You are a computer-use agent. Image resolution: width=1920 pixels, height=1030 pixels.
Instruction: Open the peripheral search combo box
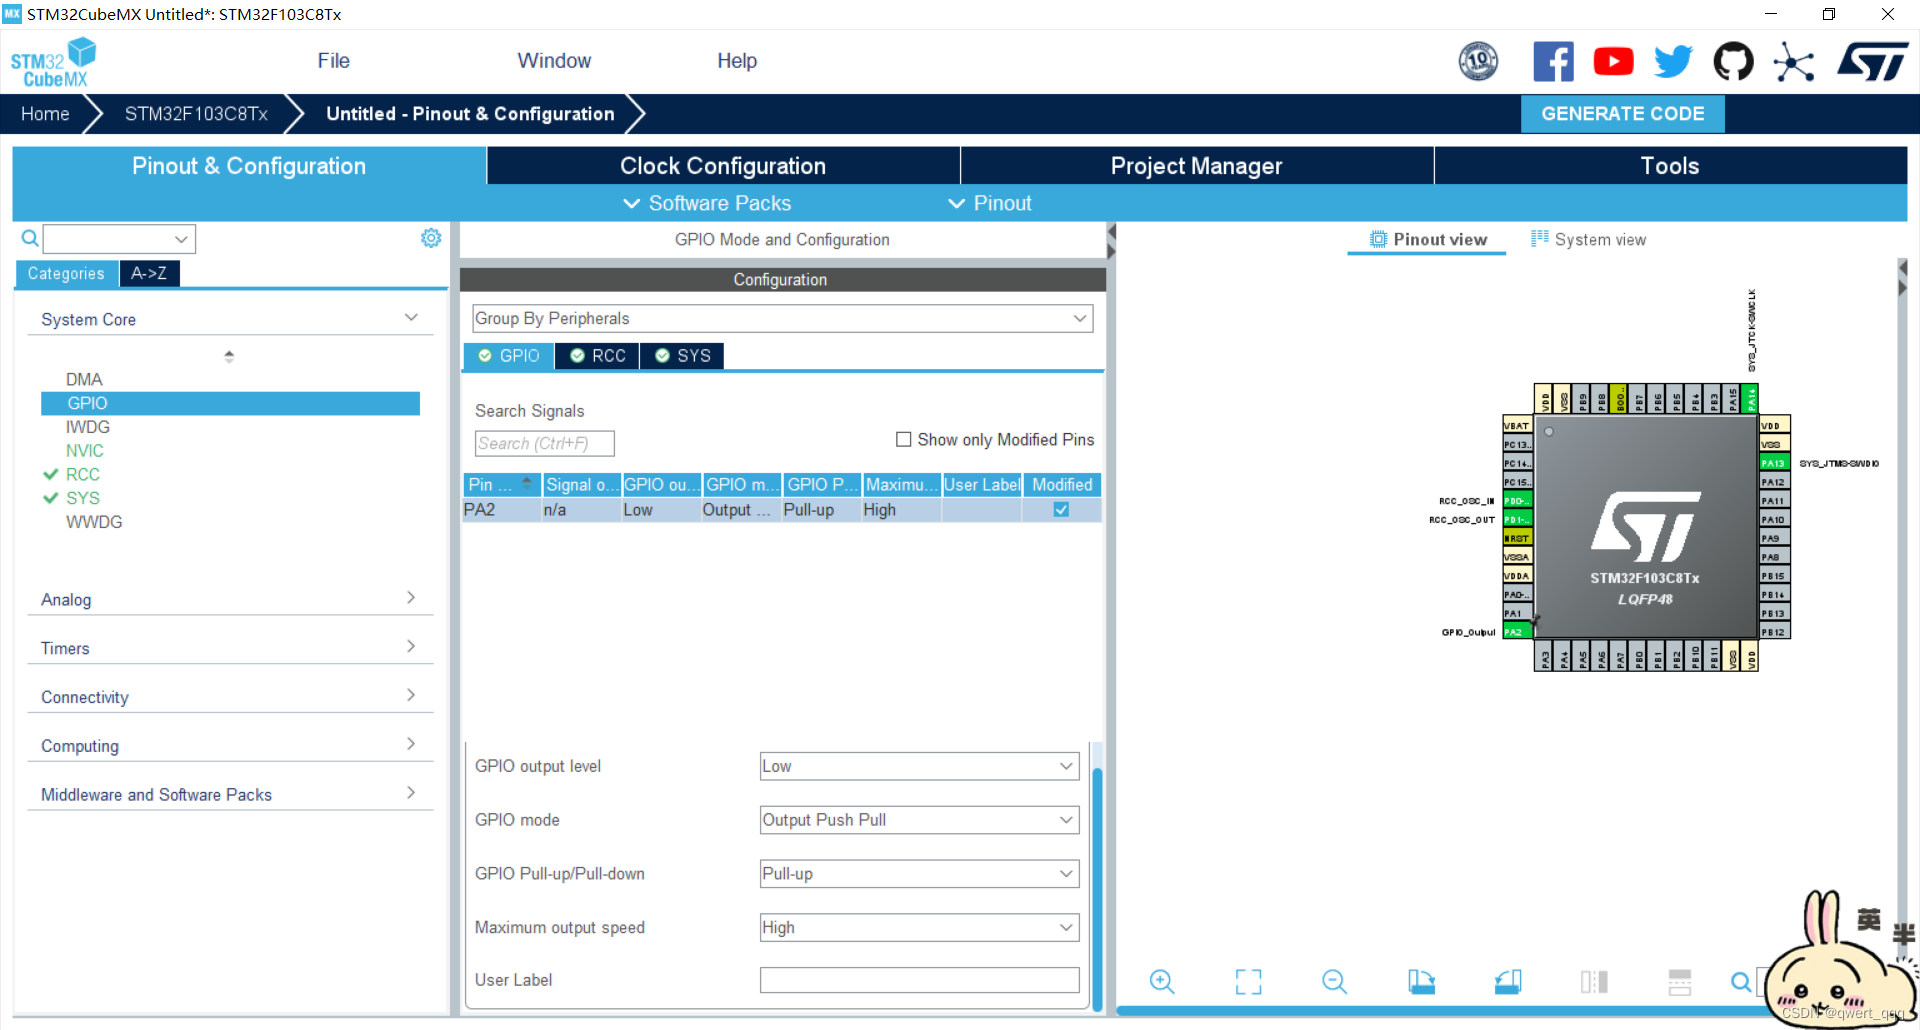pos(119,239)
